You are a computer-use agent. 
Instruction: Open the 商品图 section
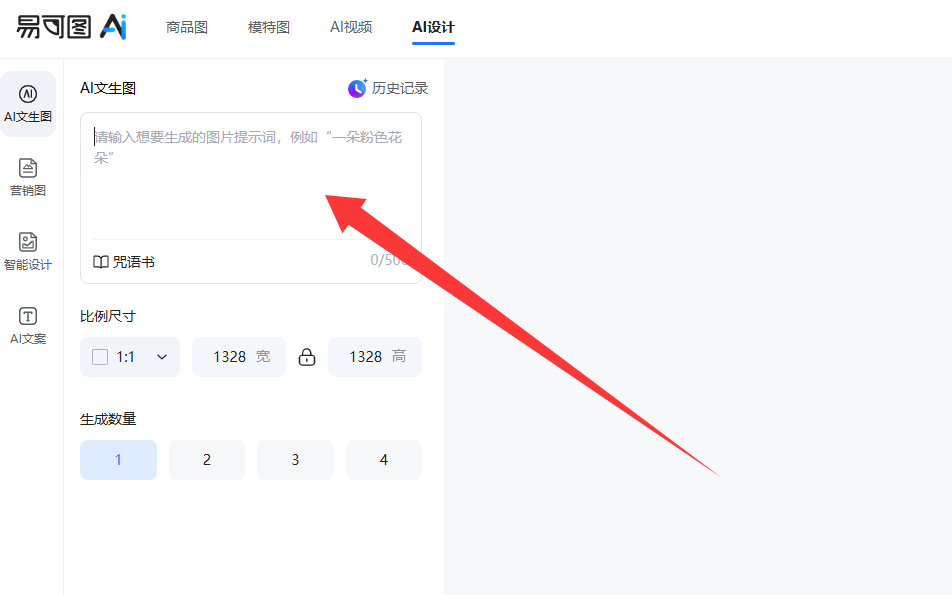click(187, 27)
